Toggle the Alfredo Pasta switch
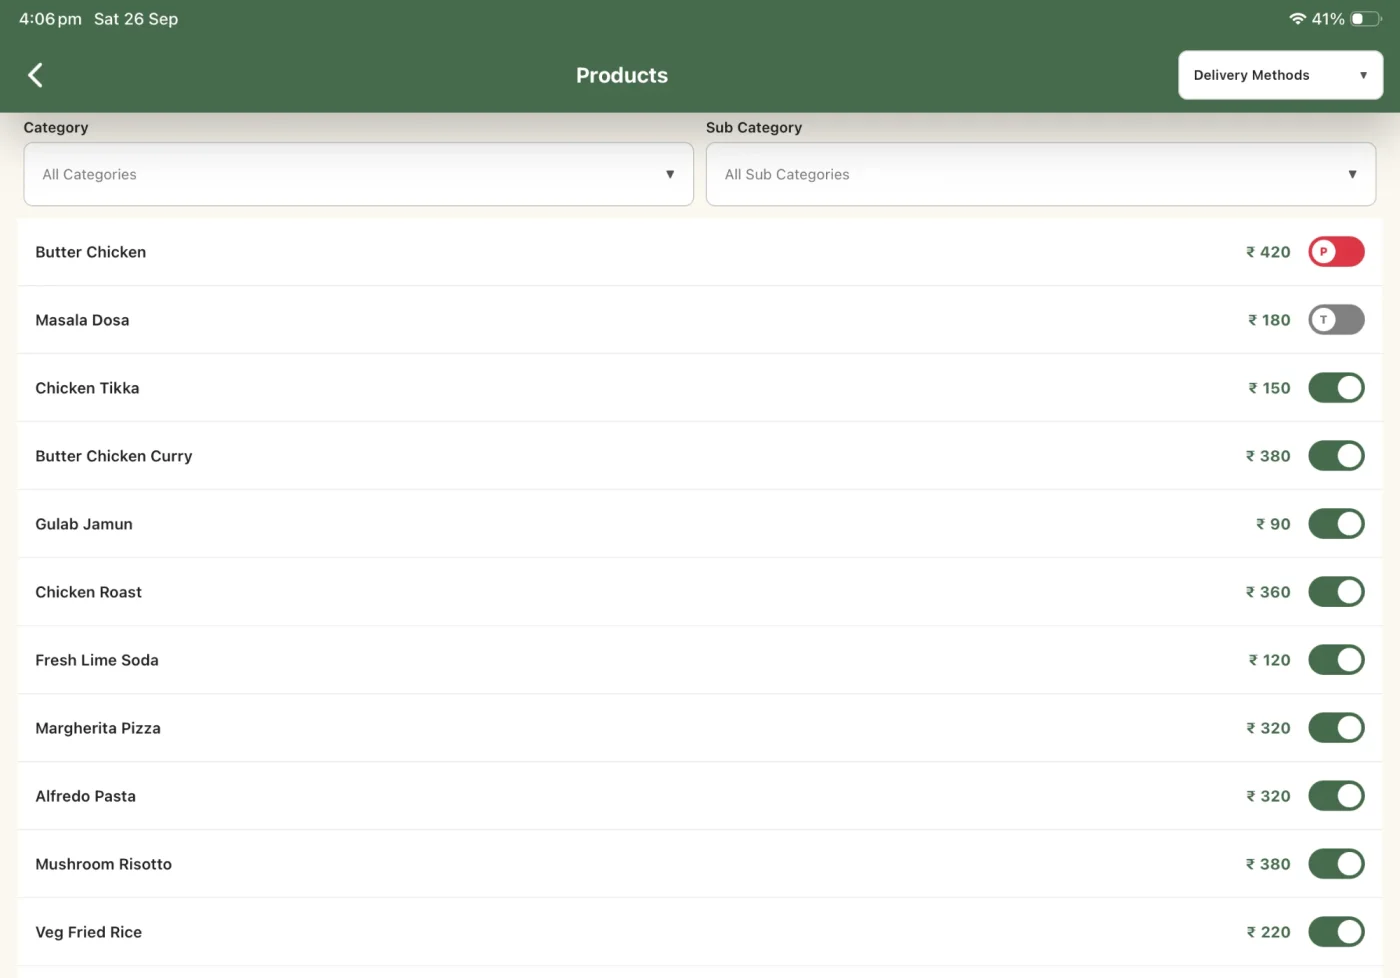 (x=1336, y=796)
